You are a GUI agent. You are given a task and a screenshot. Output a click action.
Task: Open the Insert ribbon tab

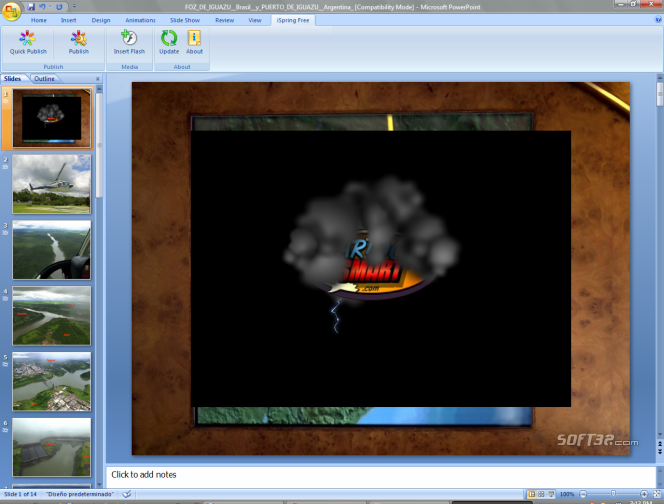[x=68, y=20]
